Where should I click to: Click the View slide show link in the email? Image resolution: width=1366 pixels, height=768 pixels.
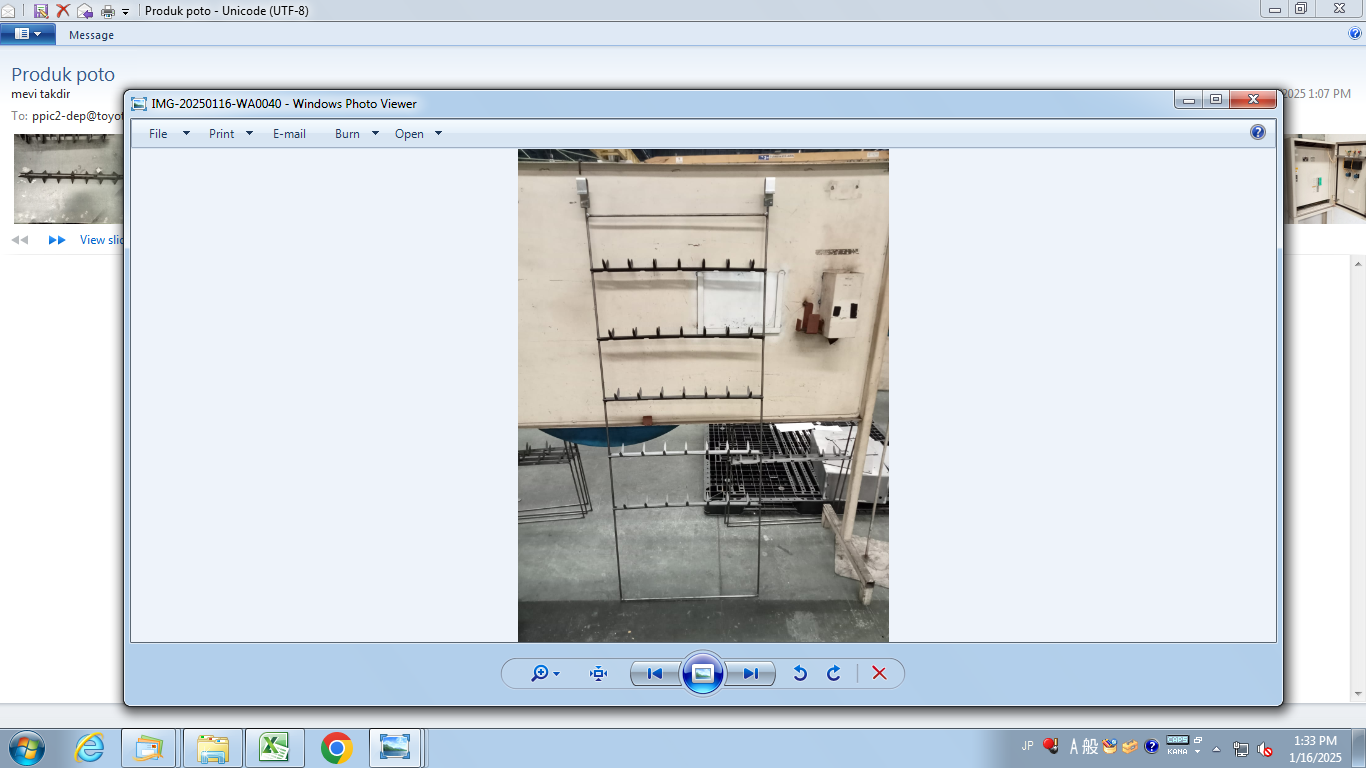point(102,240)
